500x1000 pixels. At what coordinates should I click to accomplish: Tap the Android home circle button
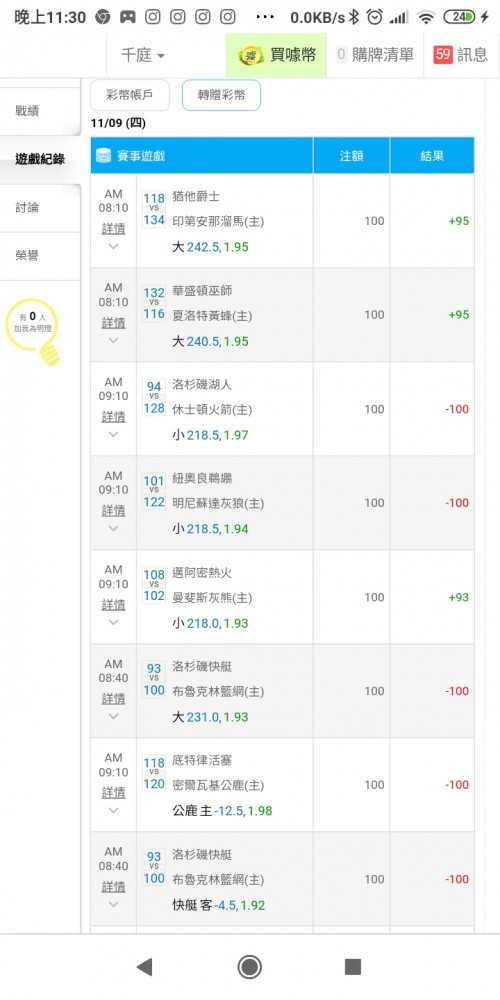pyautogui.click(x=249, y=967)
